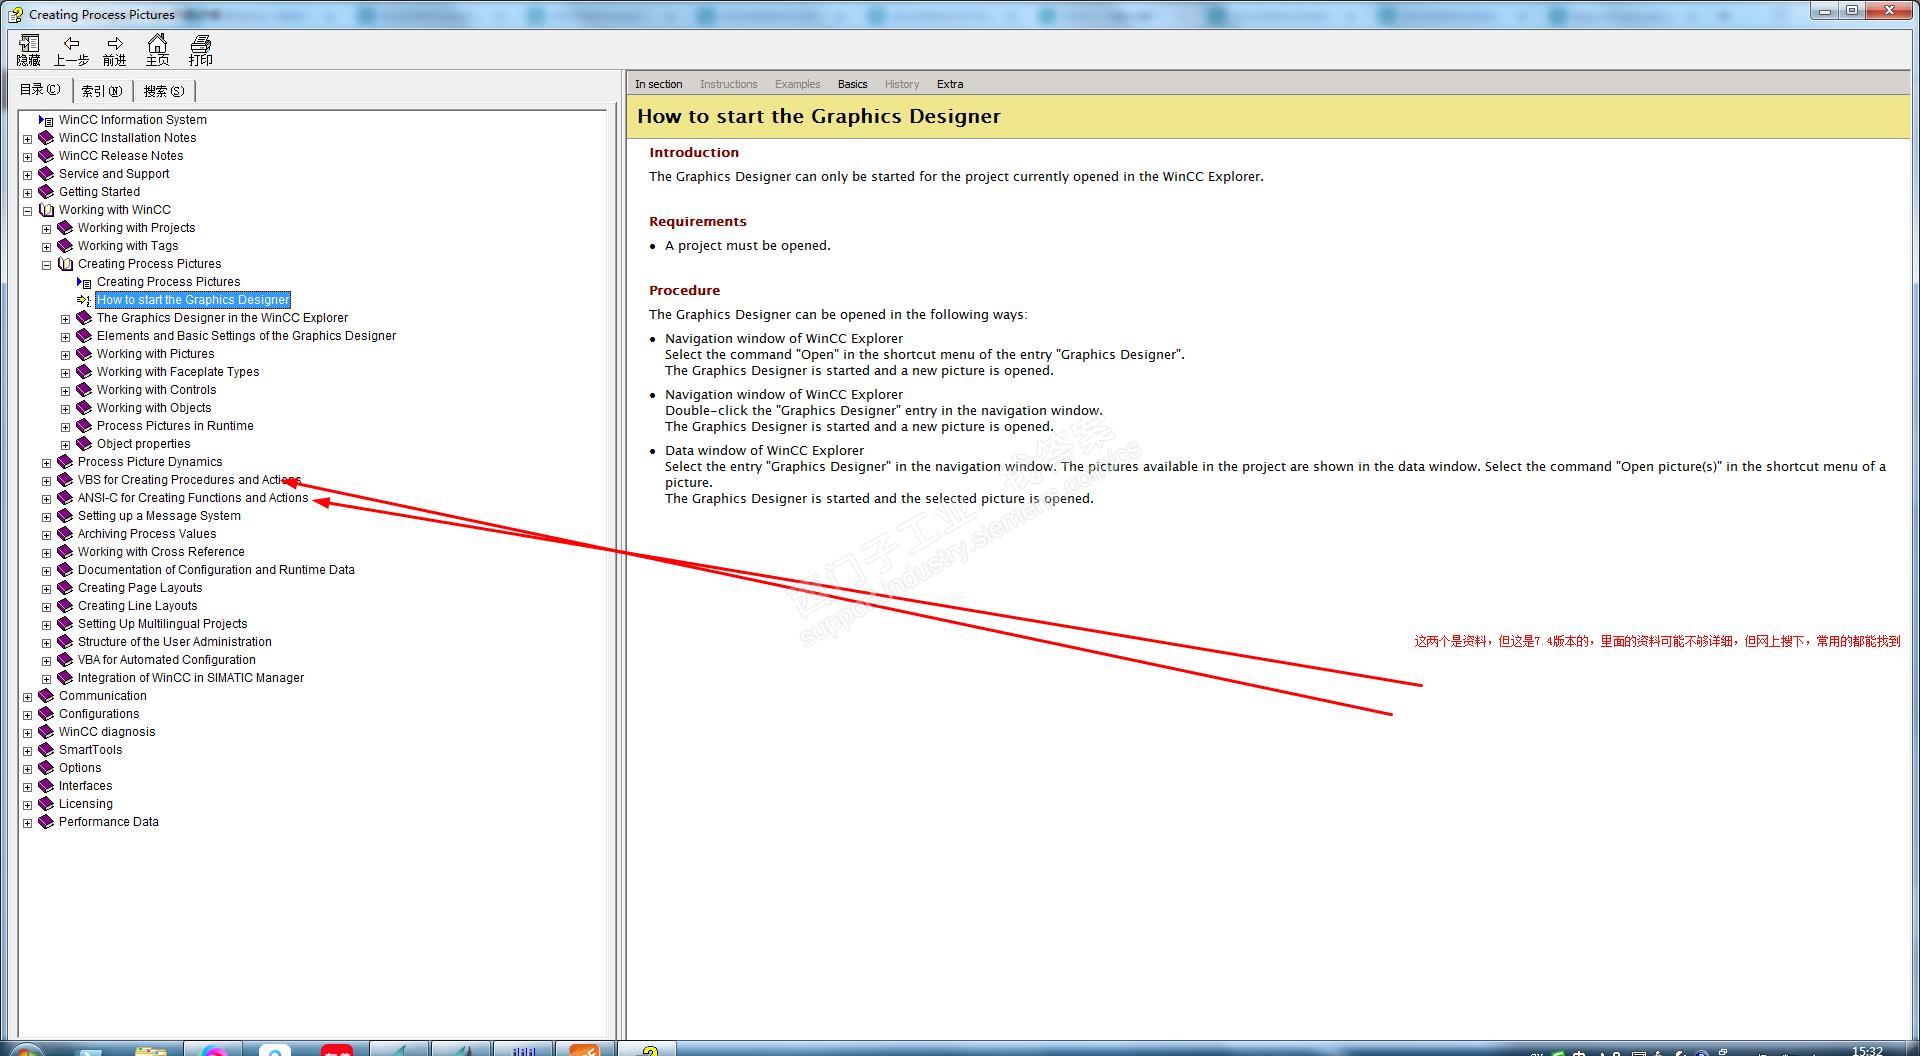Click the page icon of Creating Process Pictures topic
The width and height of the screenshot is (1920, 1056).
pos(84,282)
